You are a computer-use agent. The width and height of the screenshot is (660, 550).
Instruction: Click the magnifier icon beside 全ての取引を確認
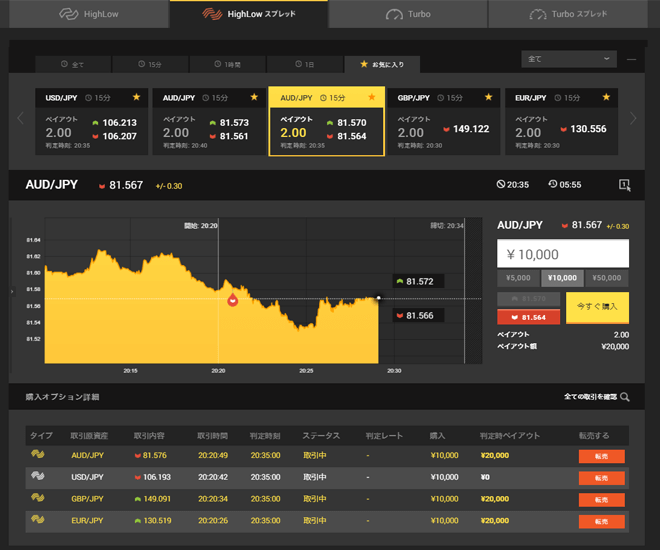[625, 397]
